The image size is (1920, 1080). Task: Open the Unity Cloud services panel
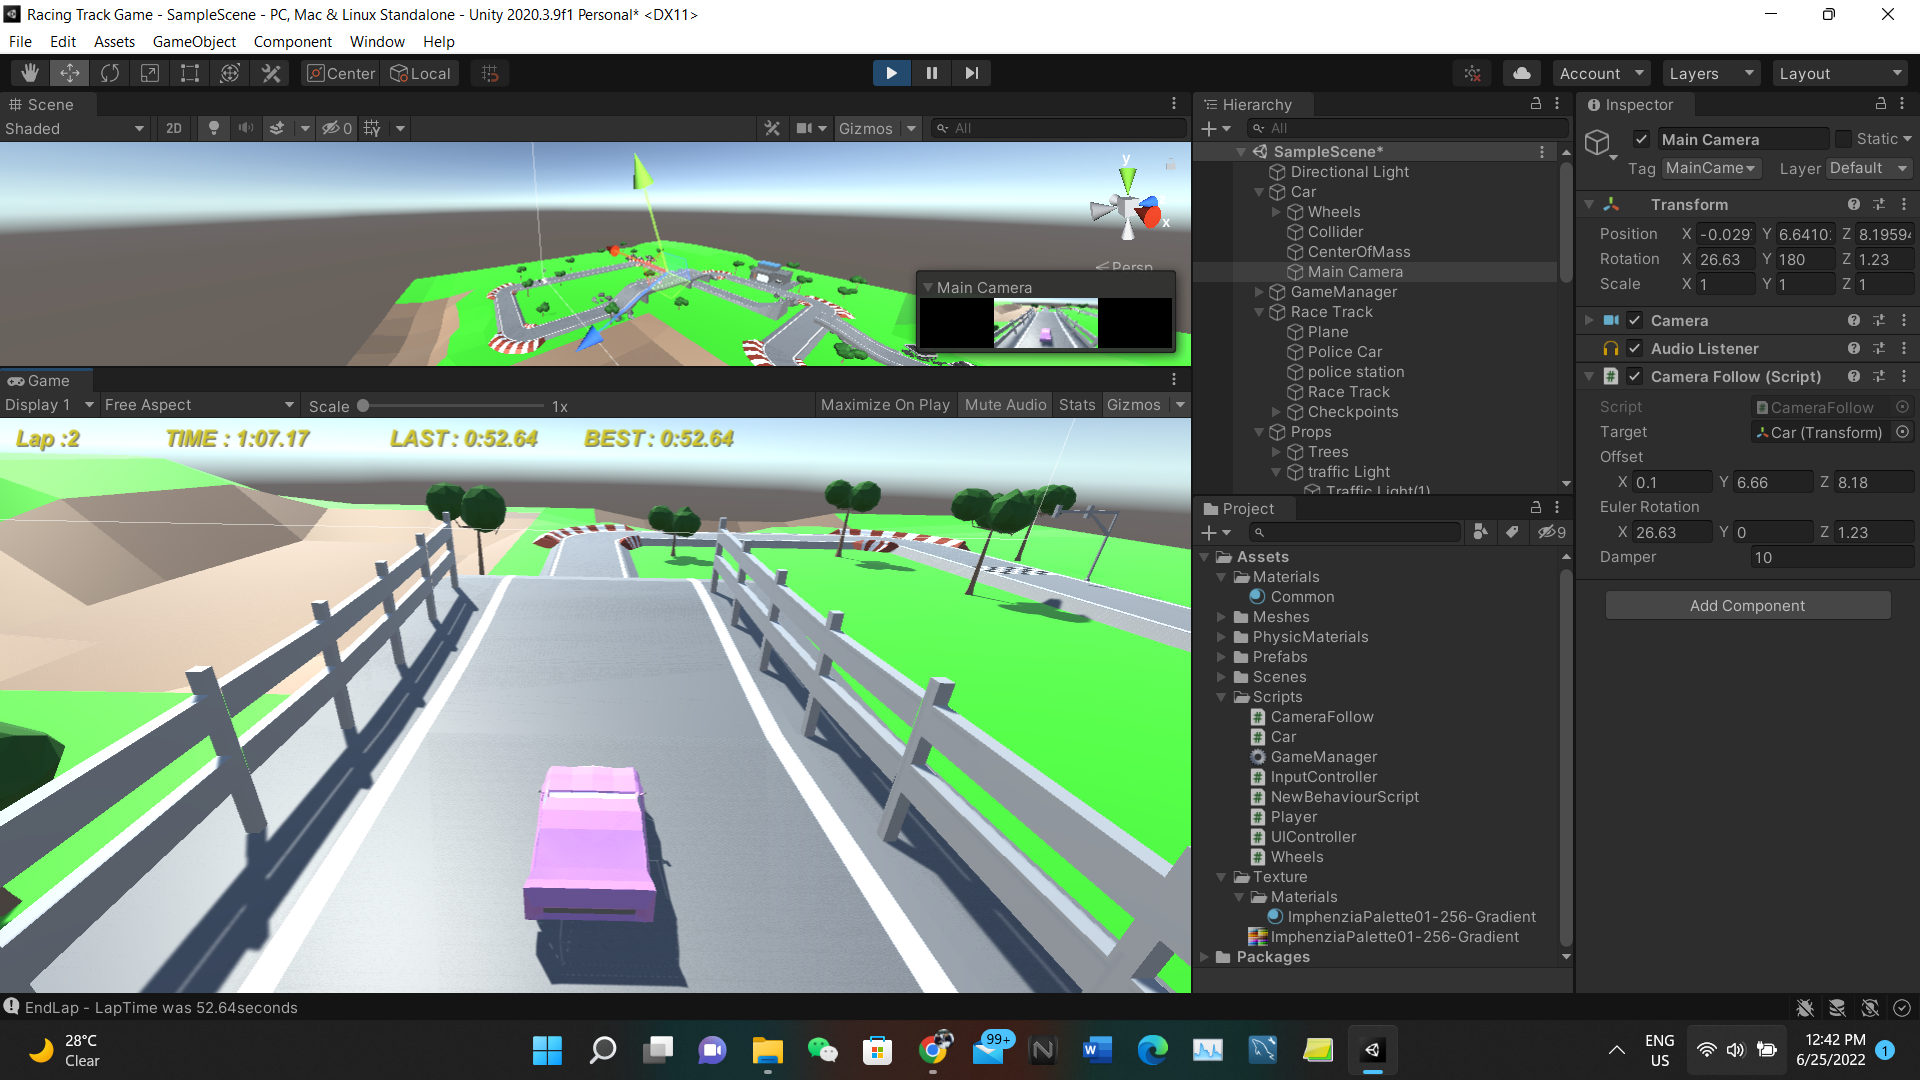1521,72
